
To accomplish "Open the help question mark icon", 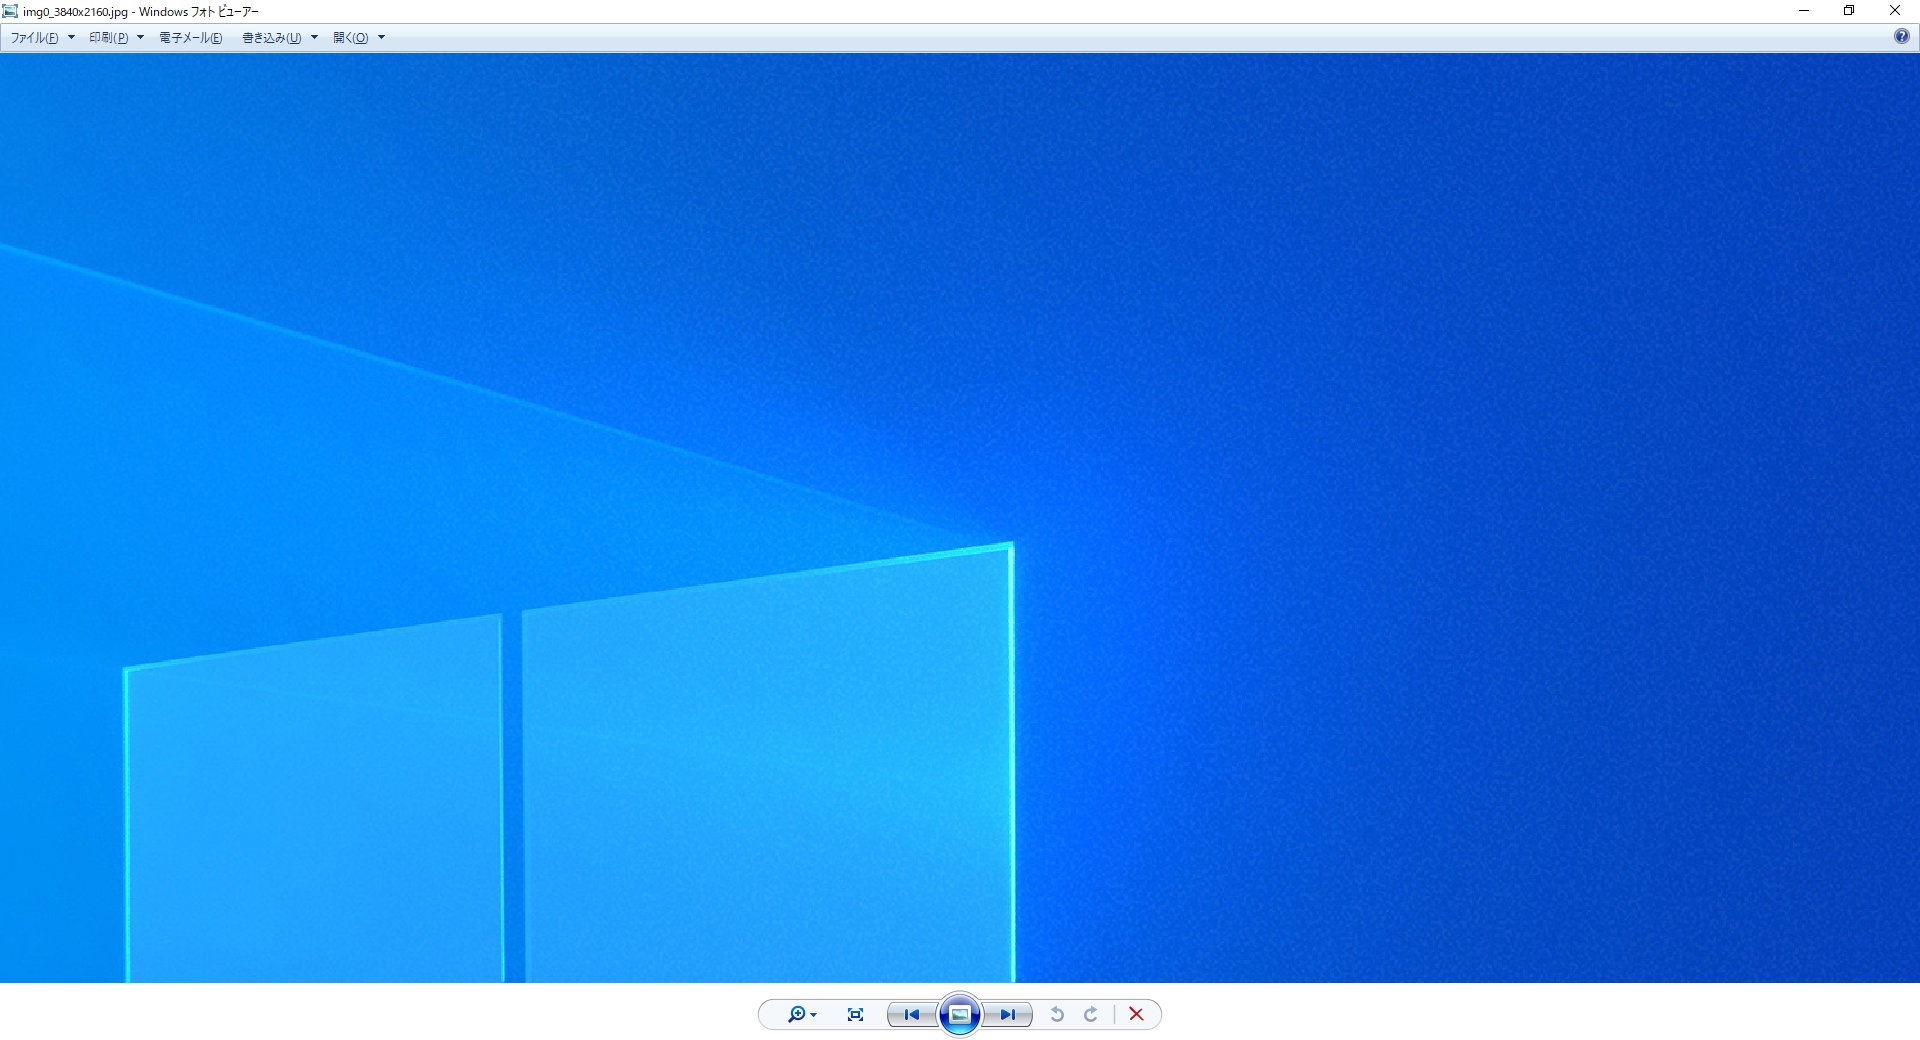I will pyautogui.click(x=1902, y=36).
